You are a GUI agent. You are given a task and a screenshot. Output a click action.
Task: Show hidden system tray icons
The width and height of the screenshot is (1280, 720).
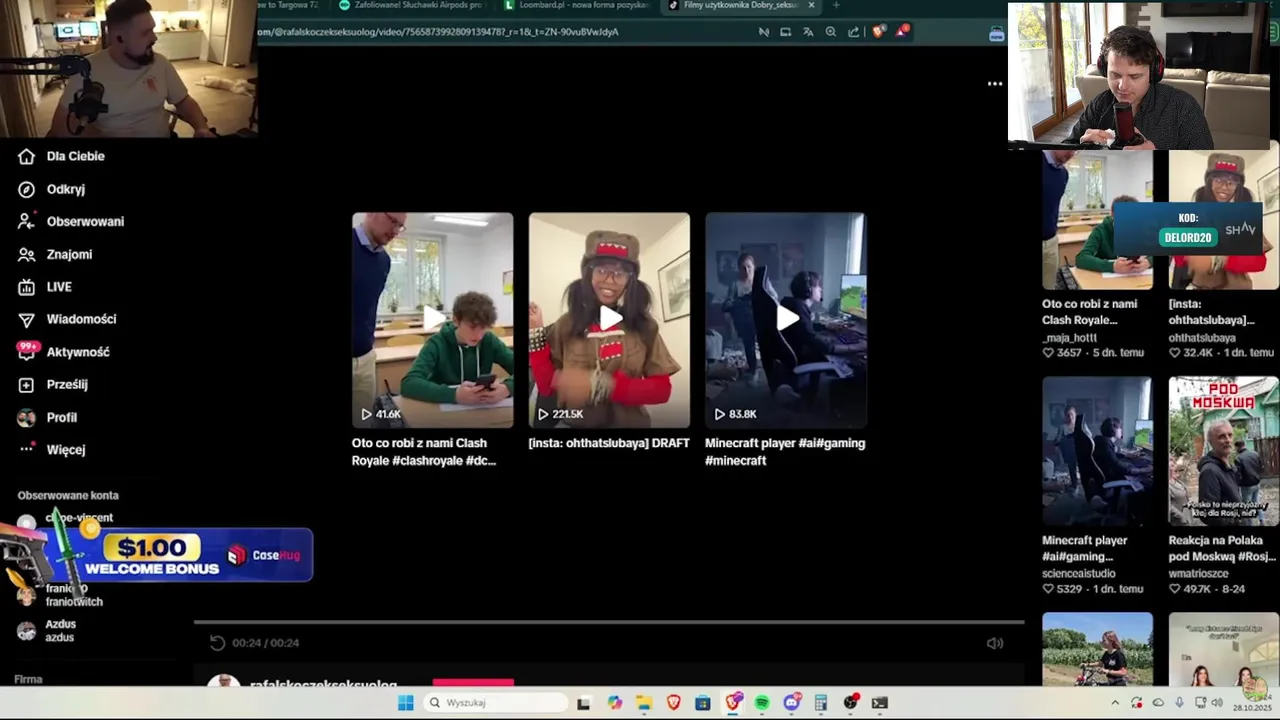(1115, 703)
